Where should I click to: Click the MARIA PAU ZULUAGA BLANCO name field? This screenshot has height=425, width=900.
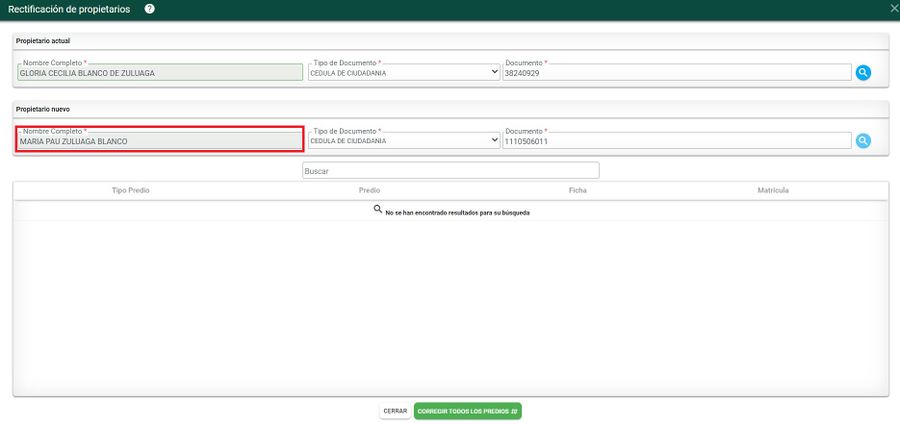click(160, 141)
